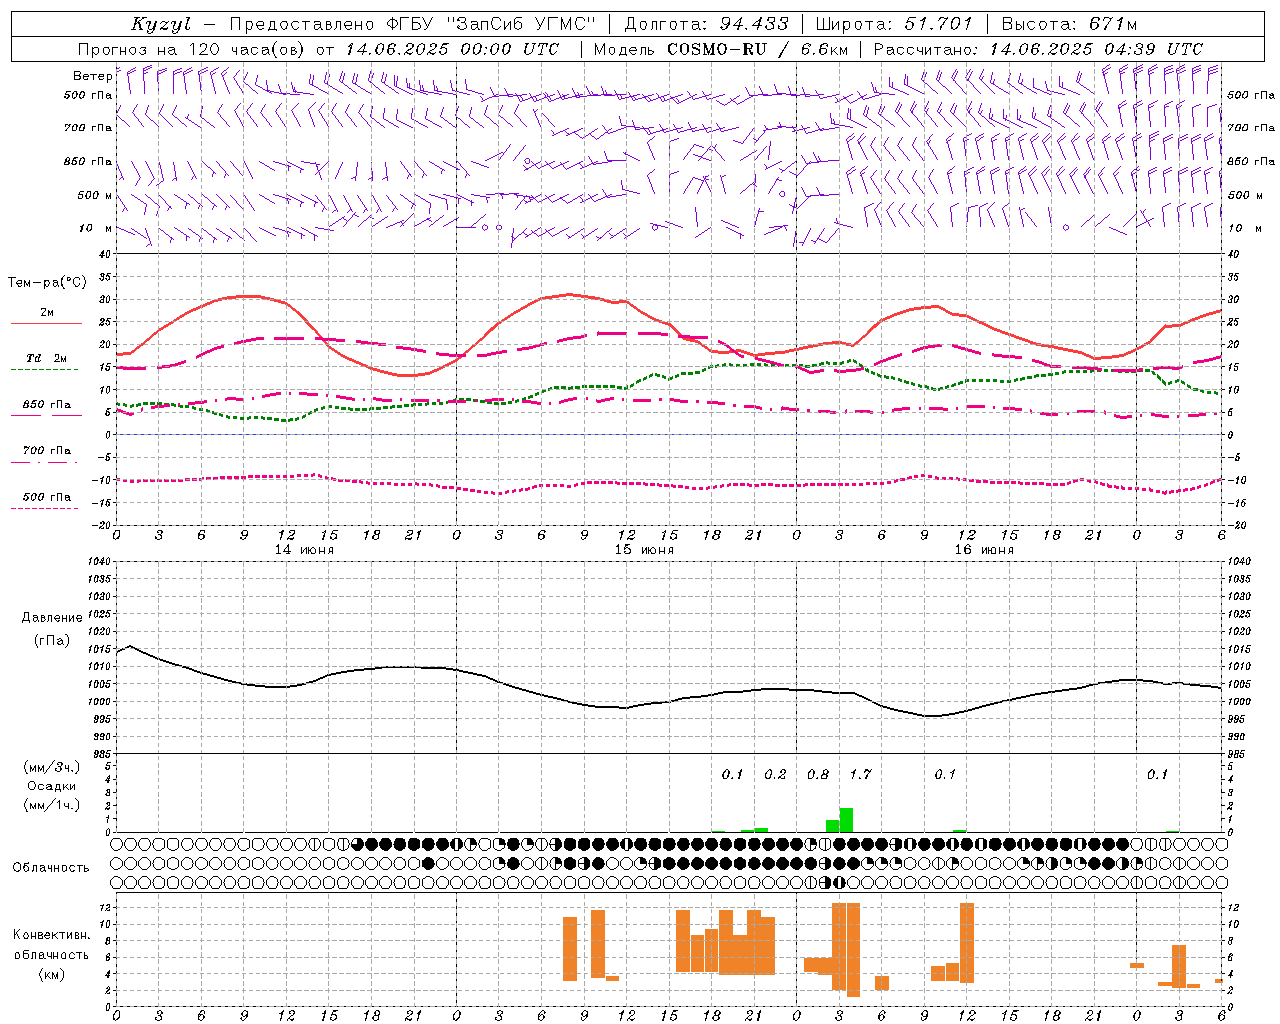Screen dimensions: 1280x1024
Task: Click the '500 гПа' entry in temperature legend
Action: pos(46,497)
